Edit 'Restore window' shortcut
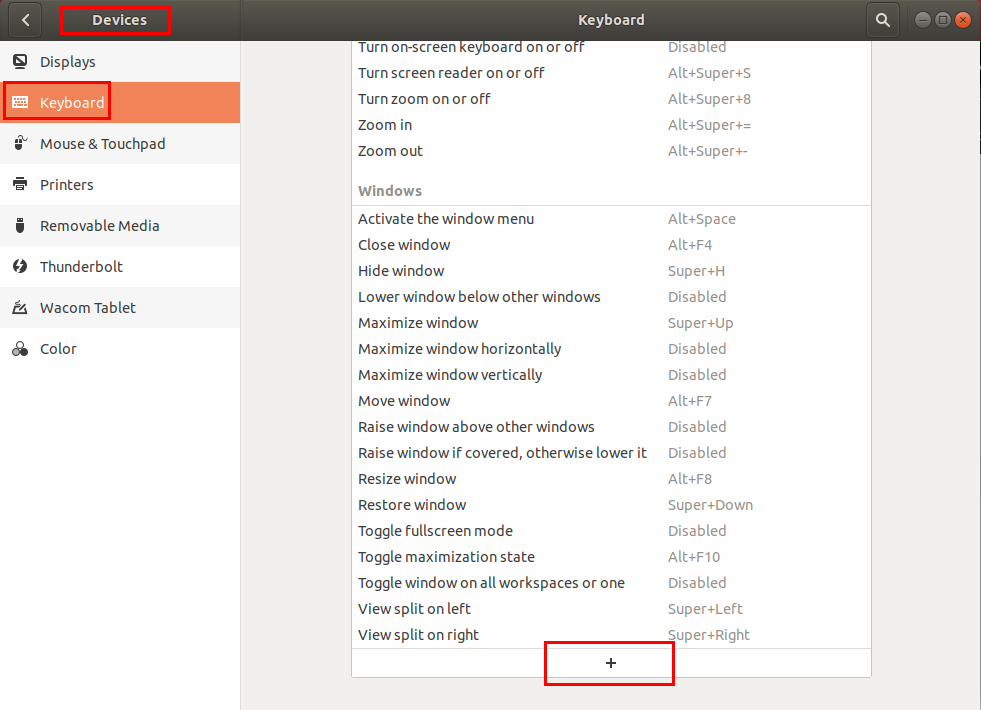The image size is (981, 710). [611, 505]
